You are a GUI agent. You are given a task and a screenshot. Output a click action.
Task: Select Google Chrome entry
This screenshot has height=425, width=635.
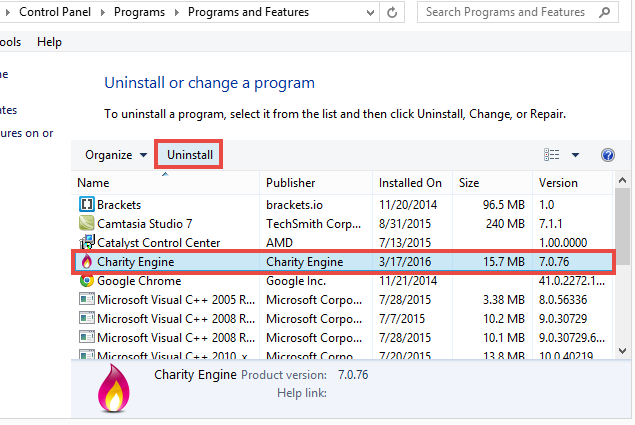(139, 281)
